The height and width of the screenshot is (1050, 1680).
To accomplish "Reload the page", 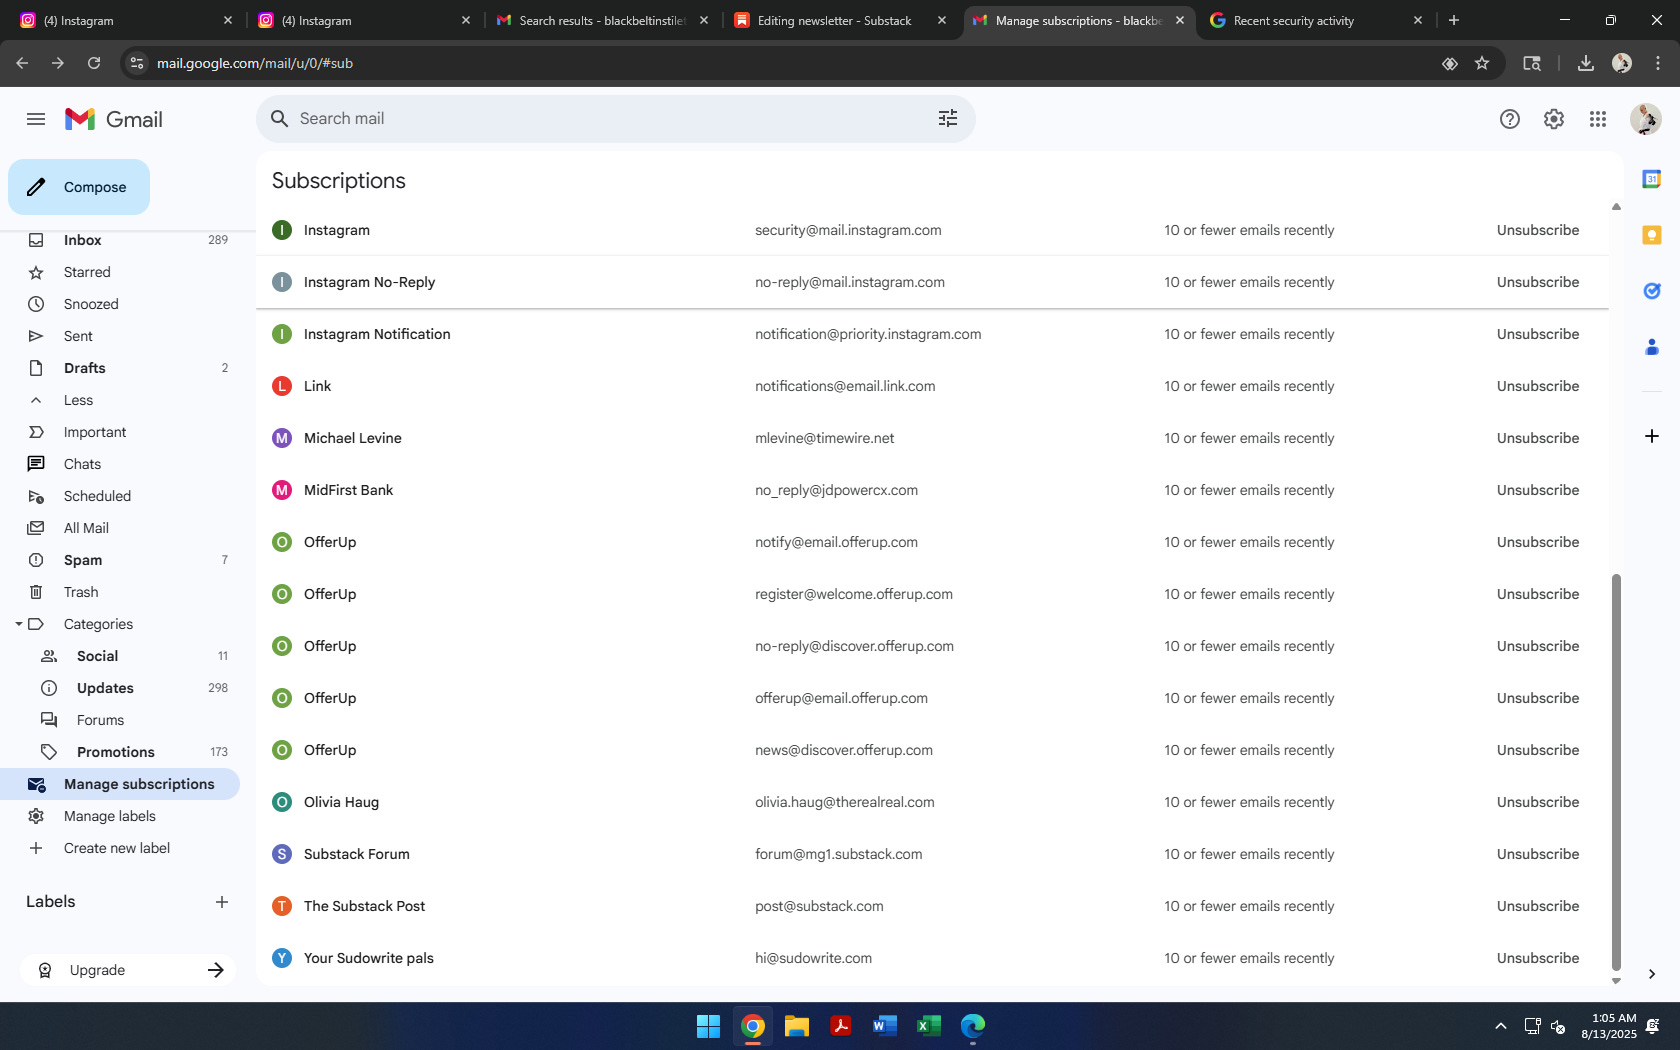I will coord(94,63).
